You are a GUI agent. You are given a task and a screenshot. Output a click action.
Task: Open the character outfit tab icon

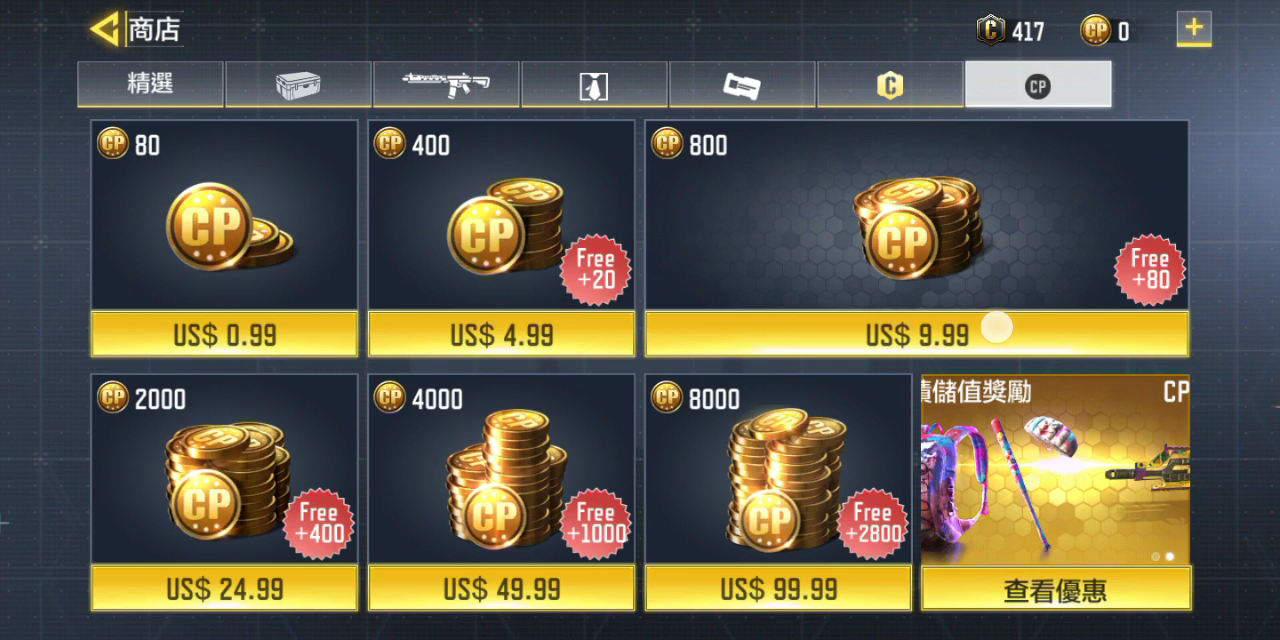pyautogui.click(x=594, y=84)
